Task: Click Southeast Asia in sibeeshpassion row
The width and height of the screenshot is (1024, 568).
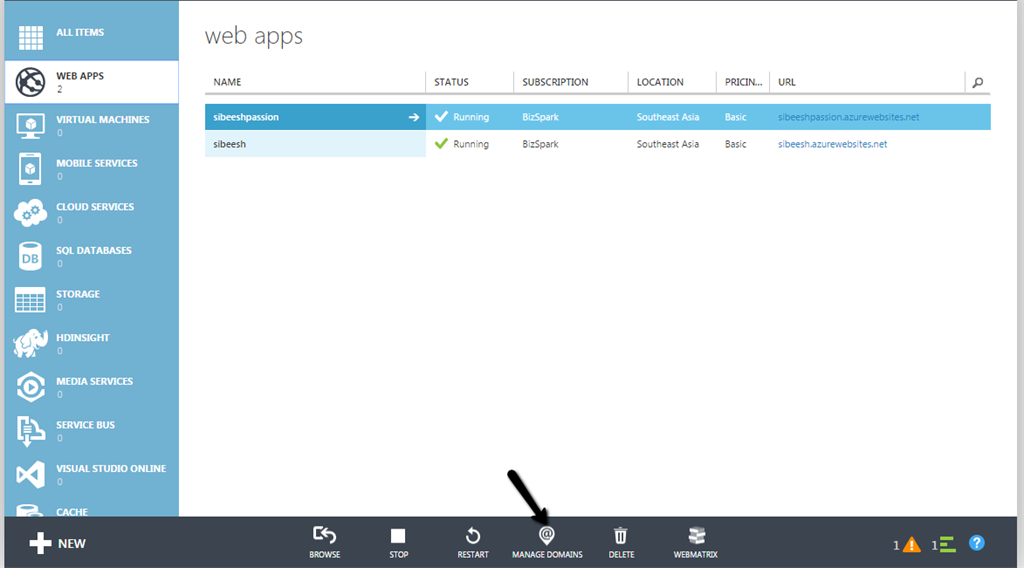Action: pos(667,118)
